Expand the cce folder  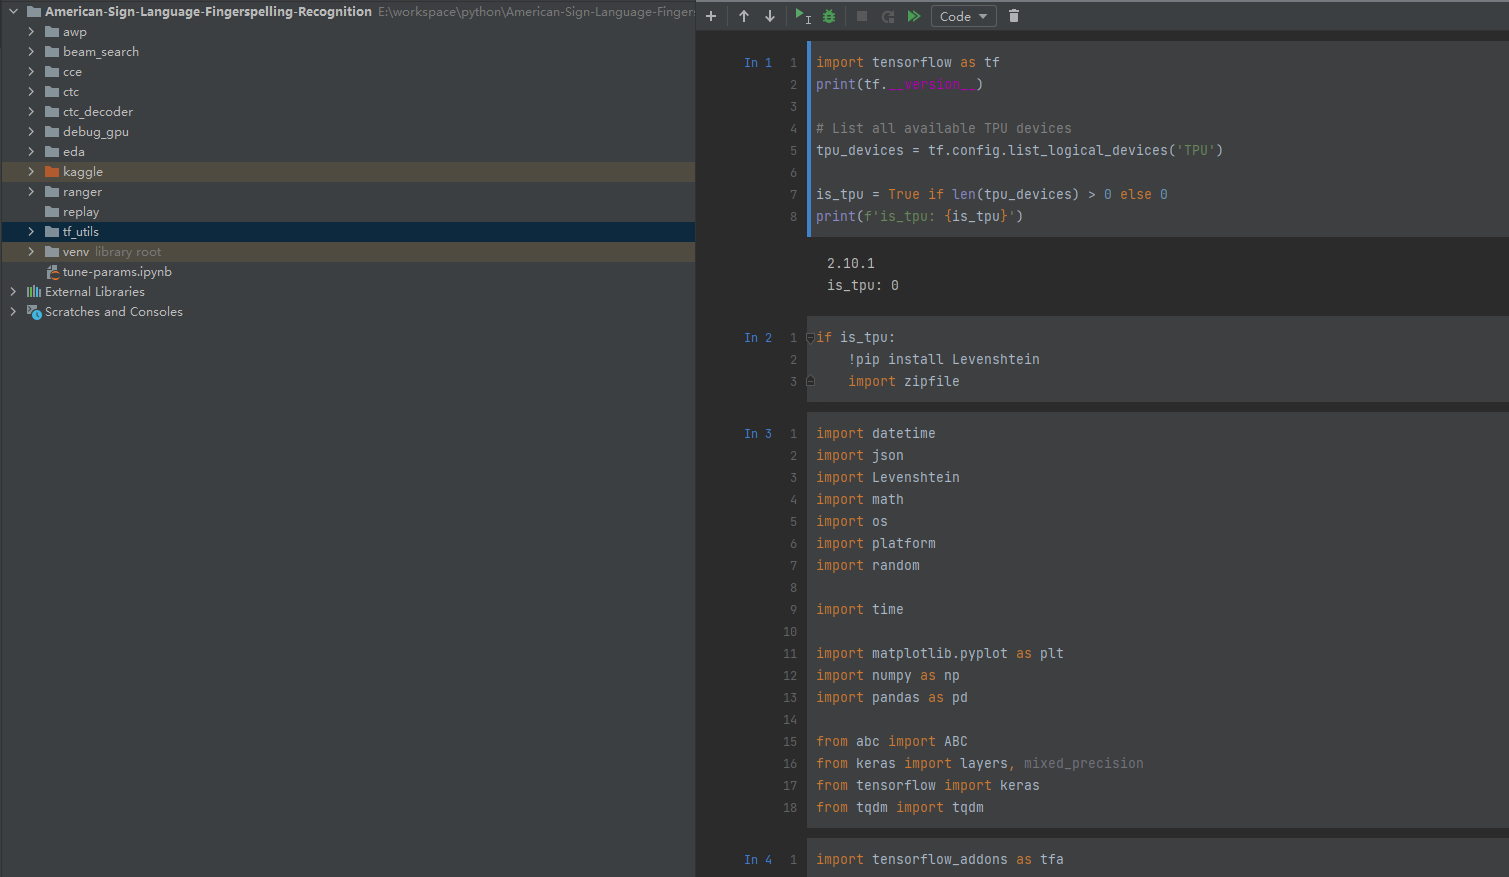click(x=31, y=72)
